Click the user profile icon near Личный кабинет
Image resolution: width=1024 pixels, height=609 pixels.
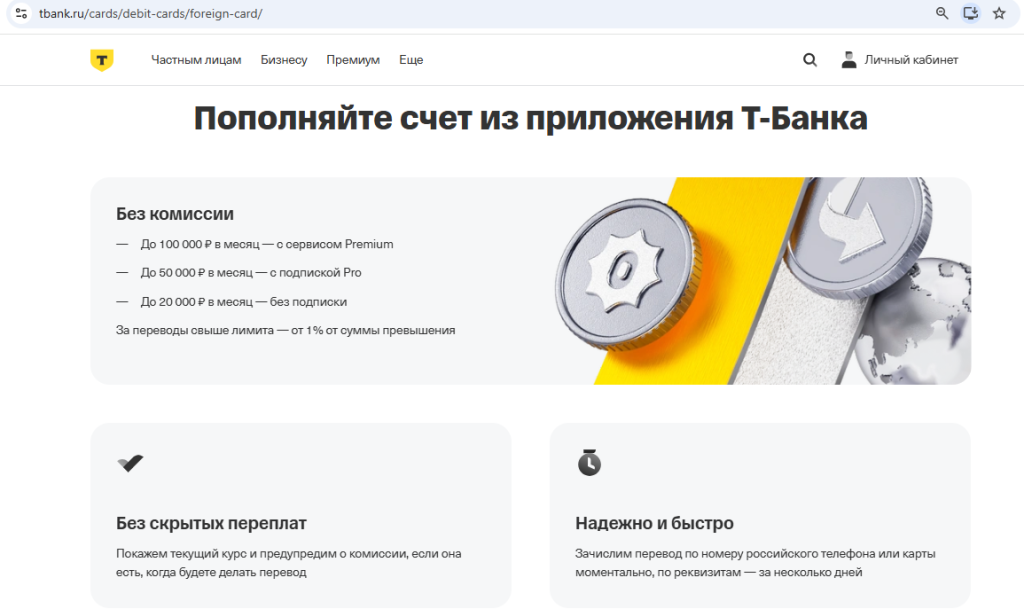pyautogui.click(x=848, y=60)
